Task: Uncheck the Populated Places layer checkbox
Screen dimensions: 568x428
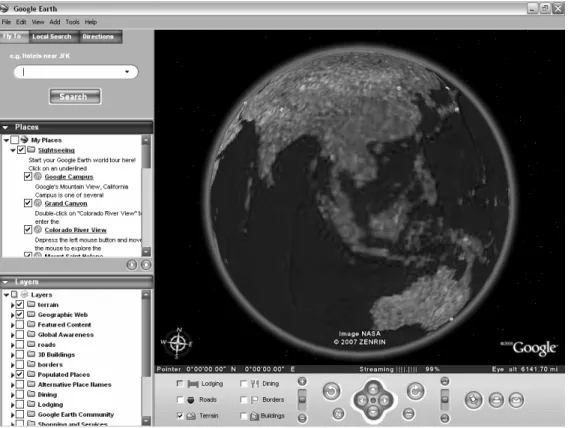Action: [x=20, y=374]
